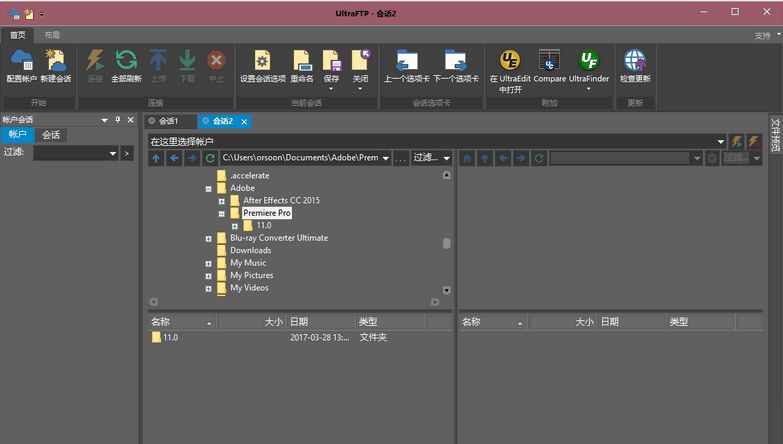Open in UltraEdit icon
The image size is (783, 444).
coord(510,60)
